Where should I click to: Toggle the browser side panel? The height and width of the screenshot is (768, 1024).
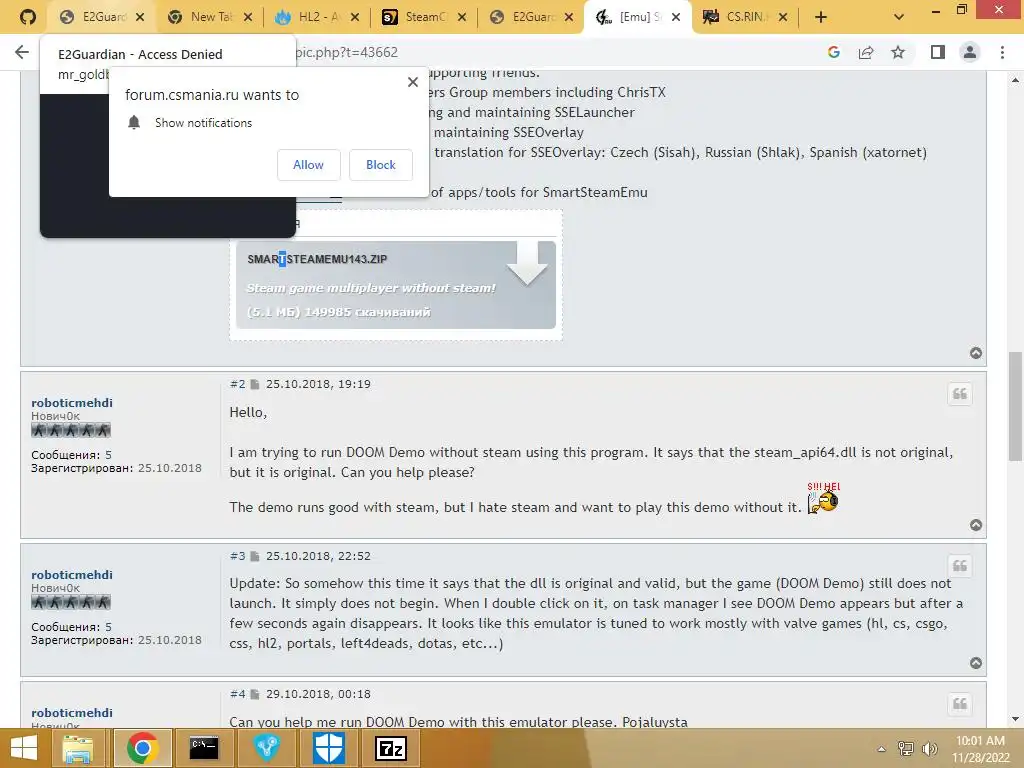point(938,52)
